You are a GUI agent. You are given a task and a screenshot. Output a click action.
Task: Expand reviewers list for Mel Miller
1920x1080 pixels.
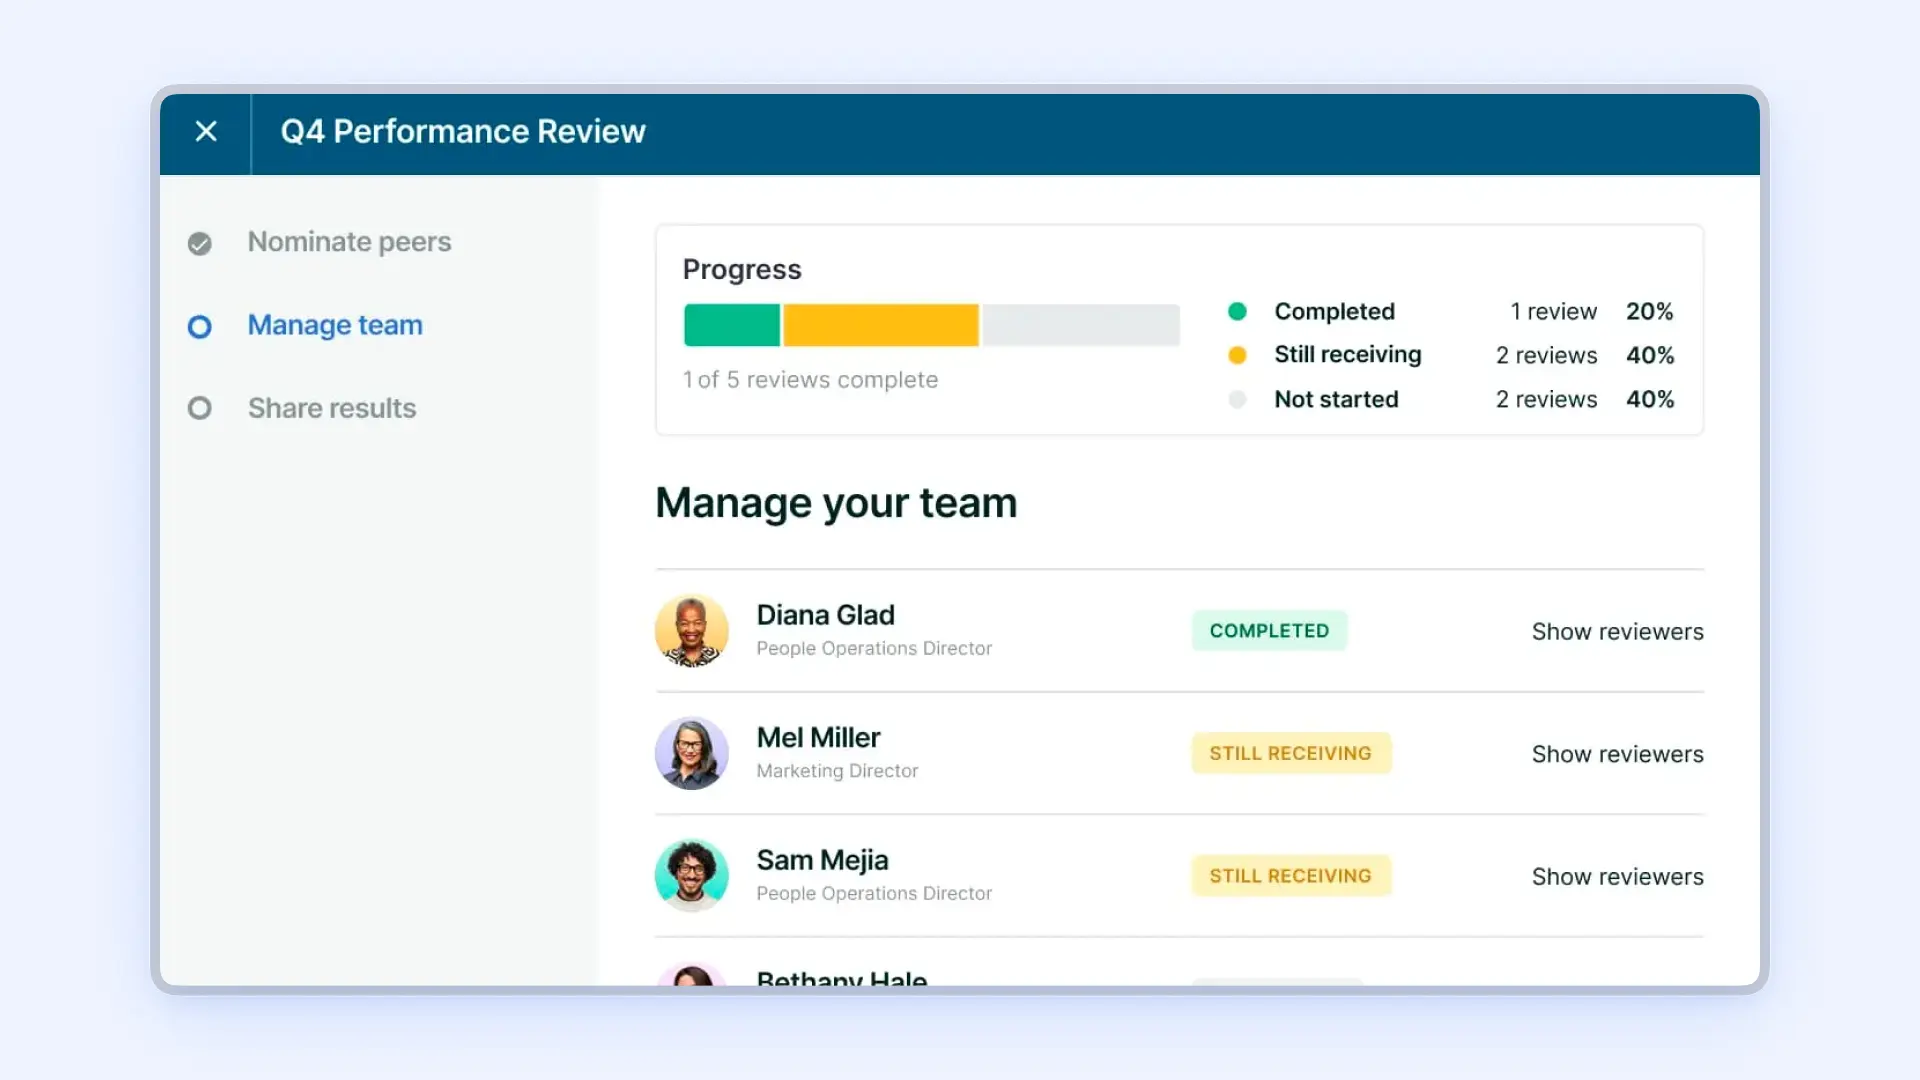coord(1617,754)
